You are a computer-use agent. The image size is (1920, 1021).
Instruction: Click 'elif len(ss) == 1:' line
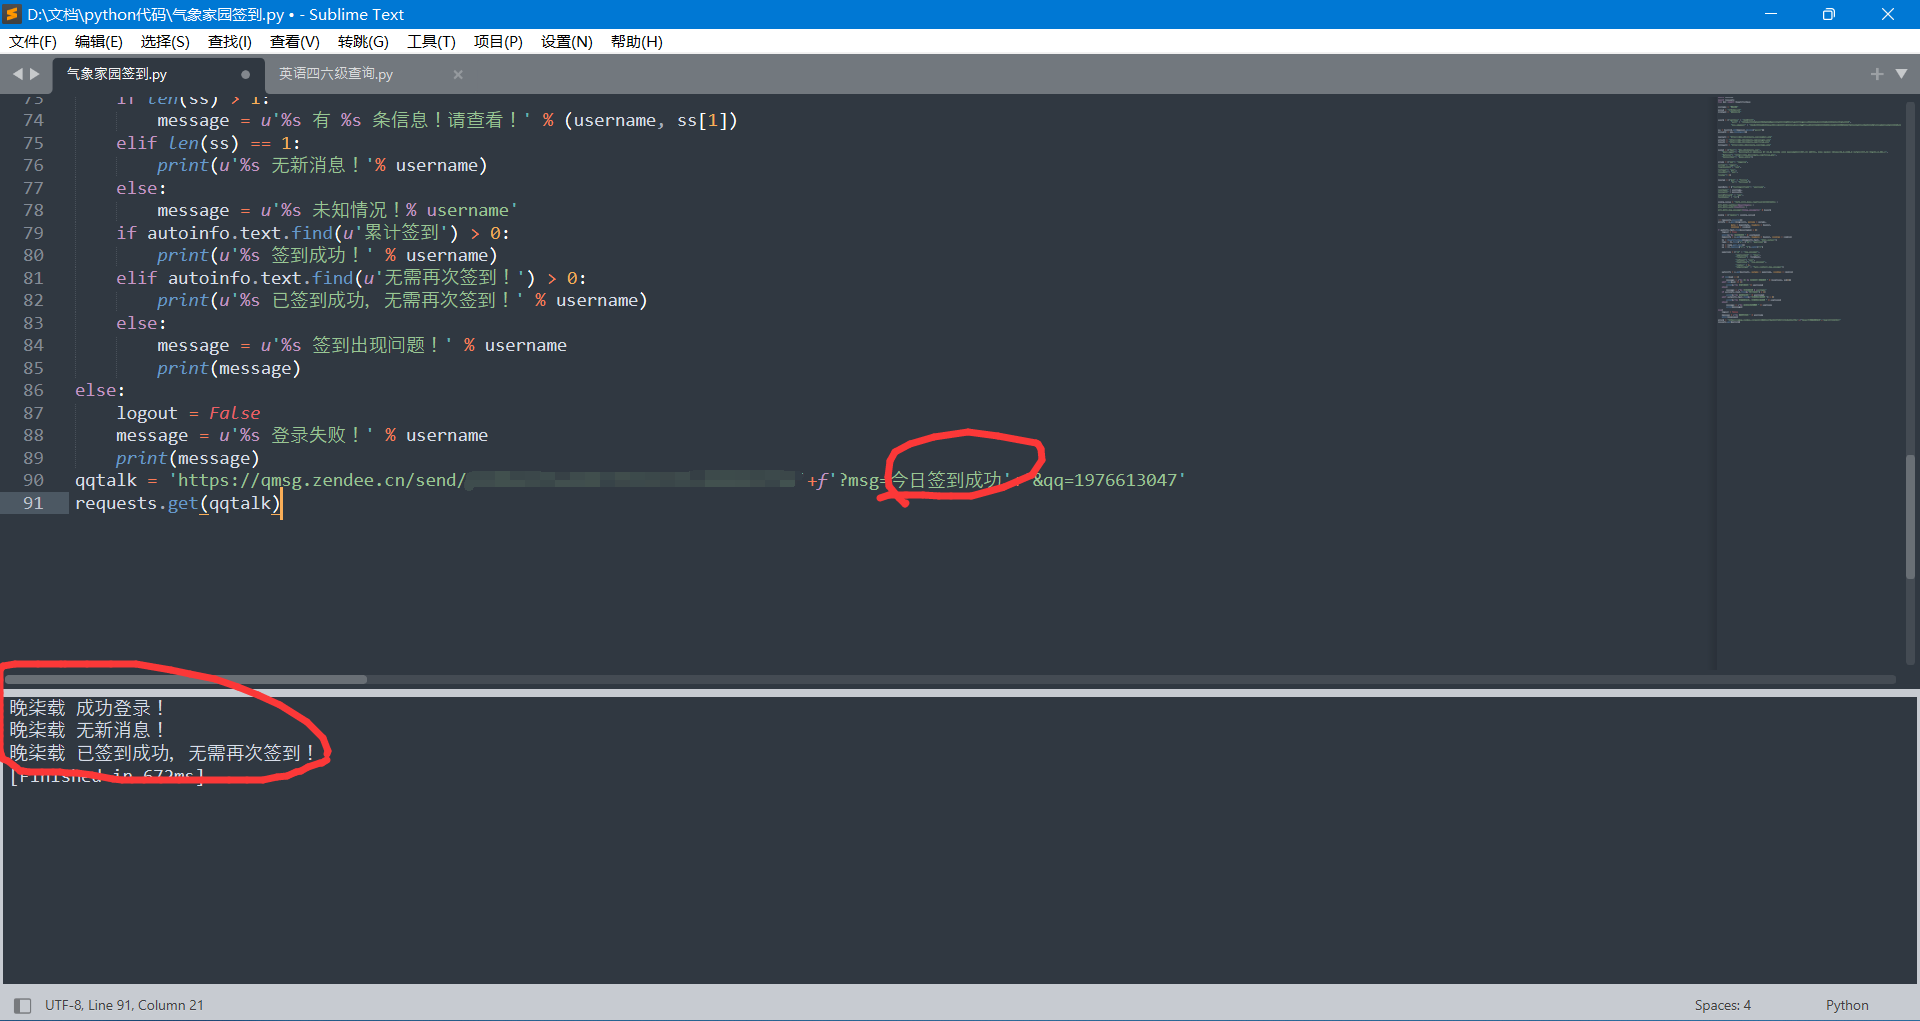coord(208,143)
